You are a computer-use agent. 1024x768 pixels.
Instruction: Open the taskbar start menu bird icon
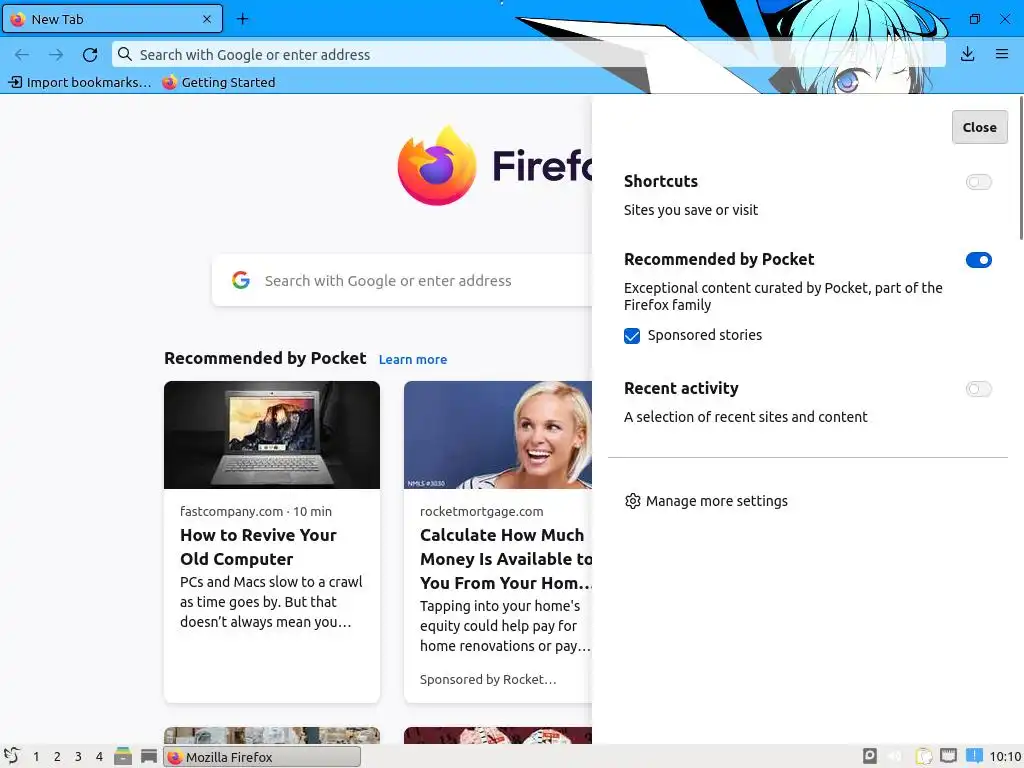(x=12, y=756)
